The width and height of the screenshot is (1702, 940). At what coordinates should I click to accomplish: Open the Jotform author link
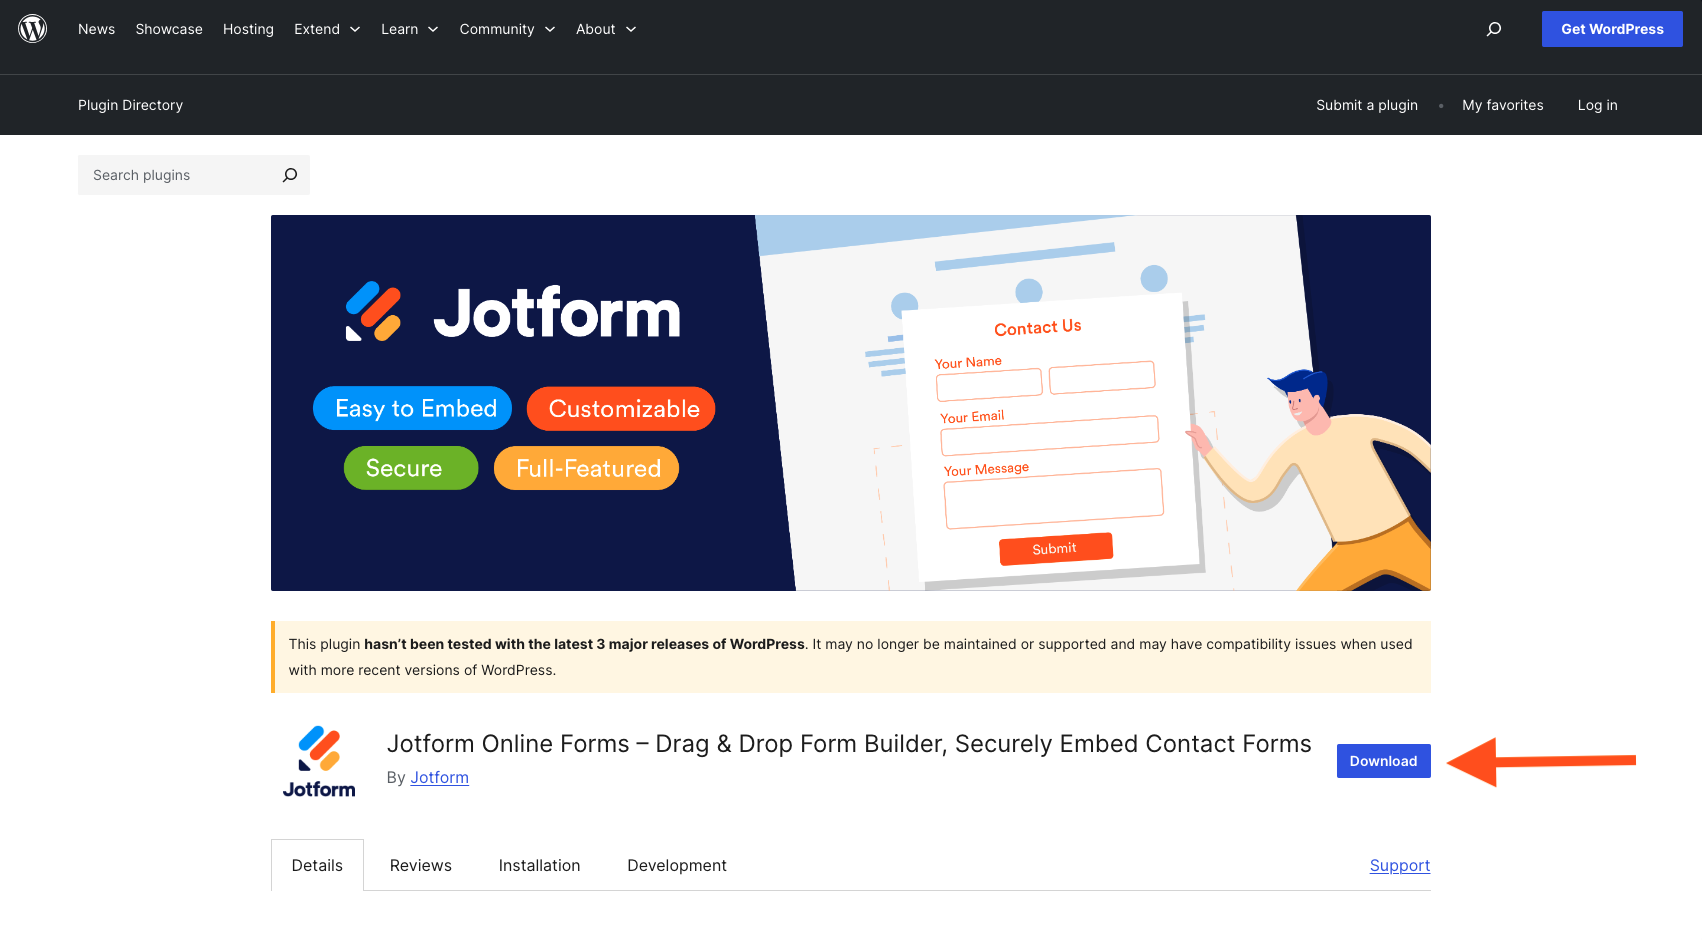click(x=439, y=777)
